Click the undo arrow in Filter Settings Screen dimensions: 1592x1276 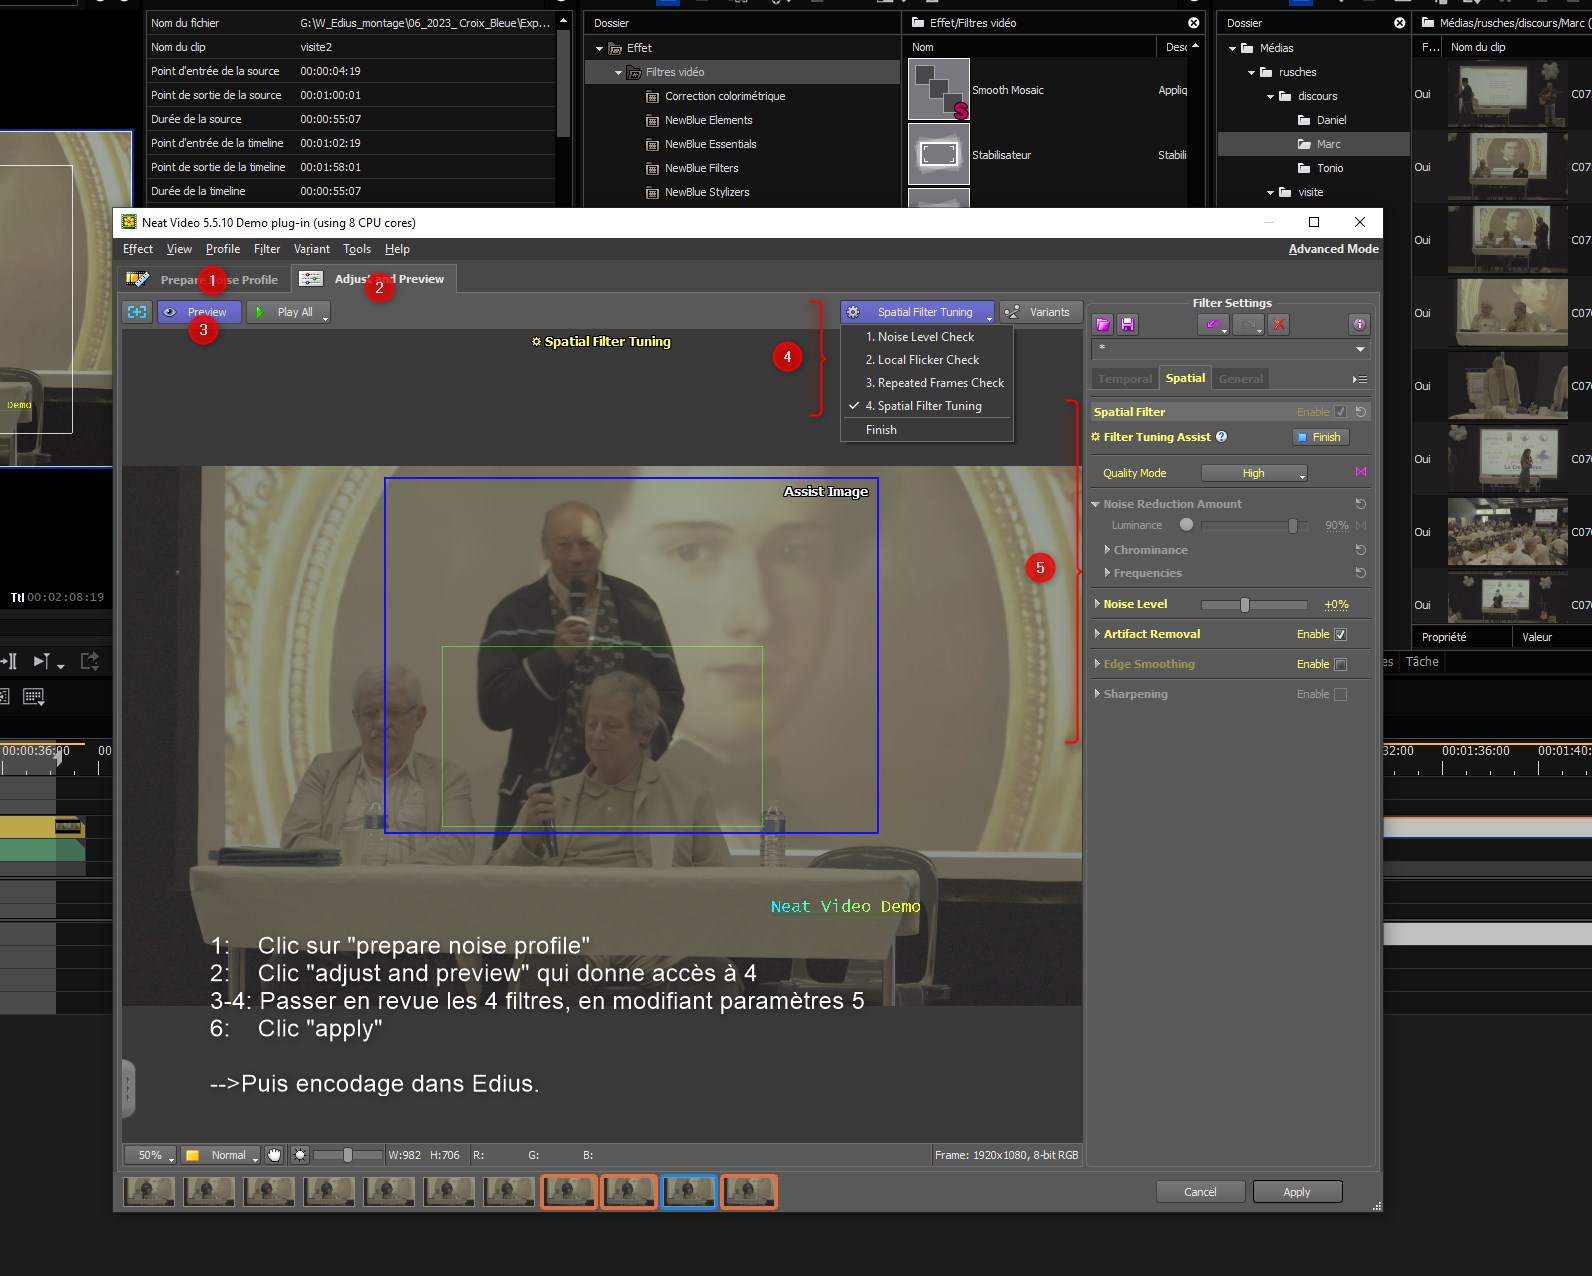(1213, 325)
